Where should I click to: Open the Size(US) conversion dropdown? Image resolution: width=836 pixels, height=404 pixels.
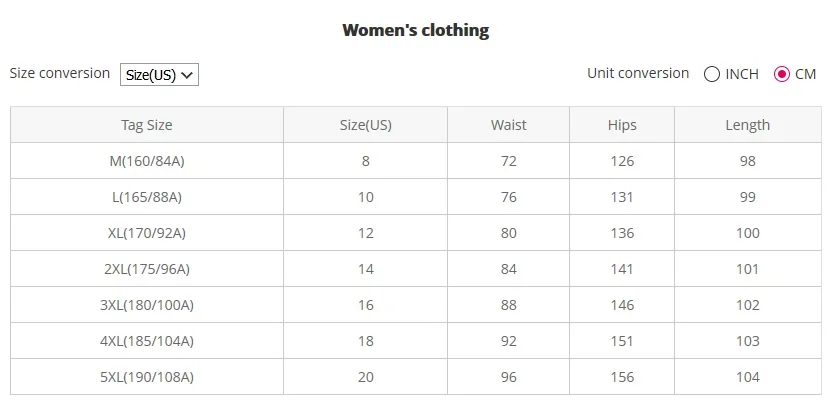159,75
